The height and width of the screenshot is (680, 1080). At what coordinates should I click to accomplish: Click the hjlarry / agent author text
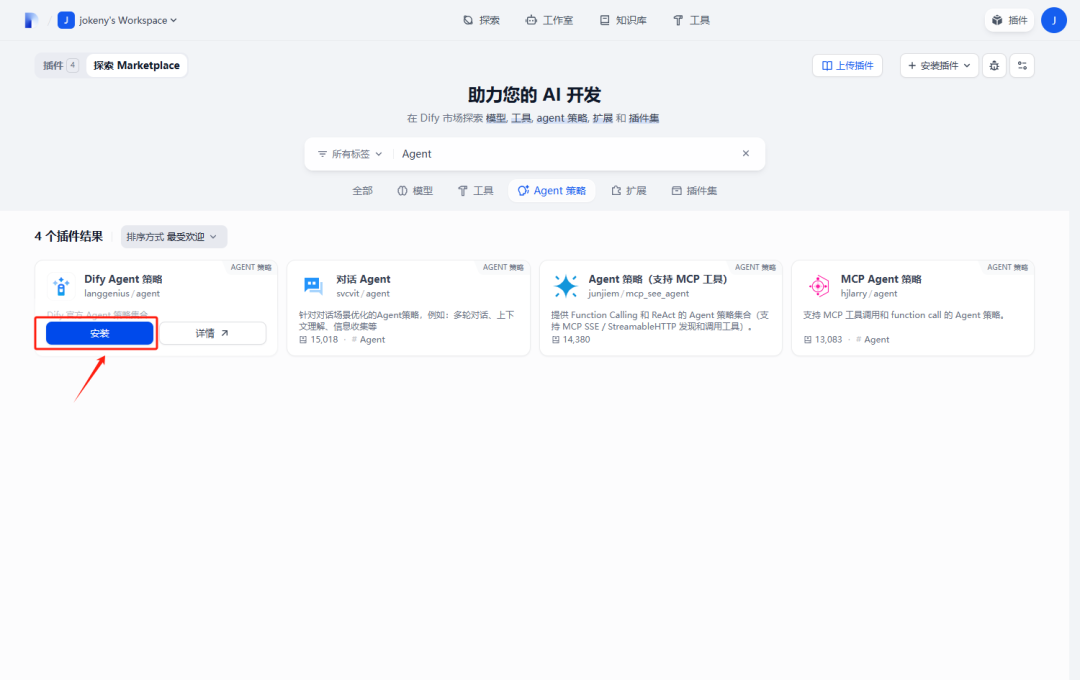pyautogui.click(x=869, y=293)
